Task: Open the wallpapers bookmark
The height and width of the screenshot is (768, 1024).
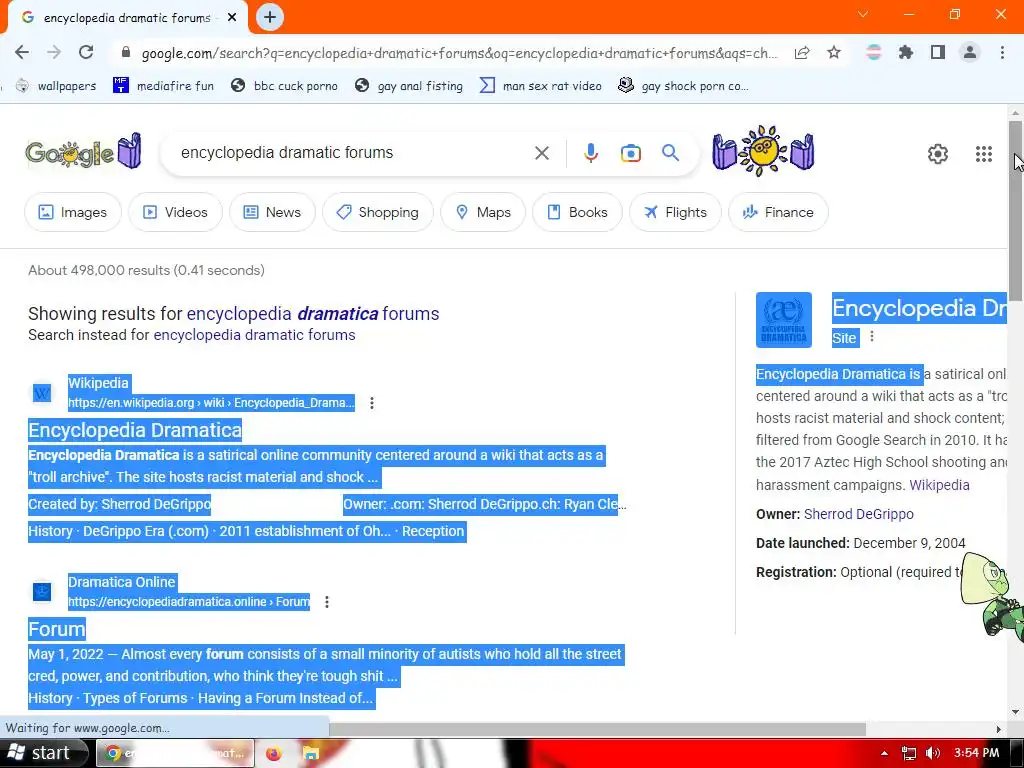Action: [56, 86]
